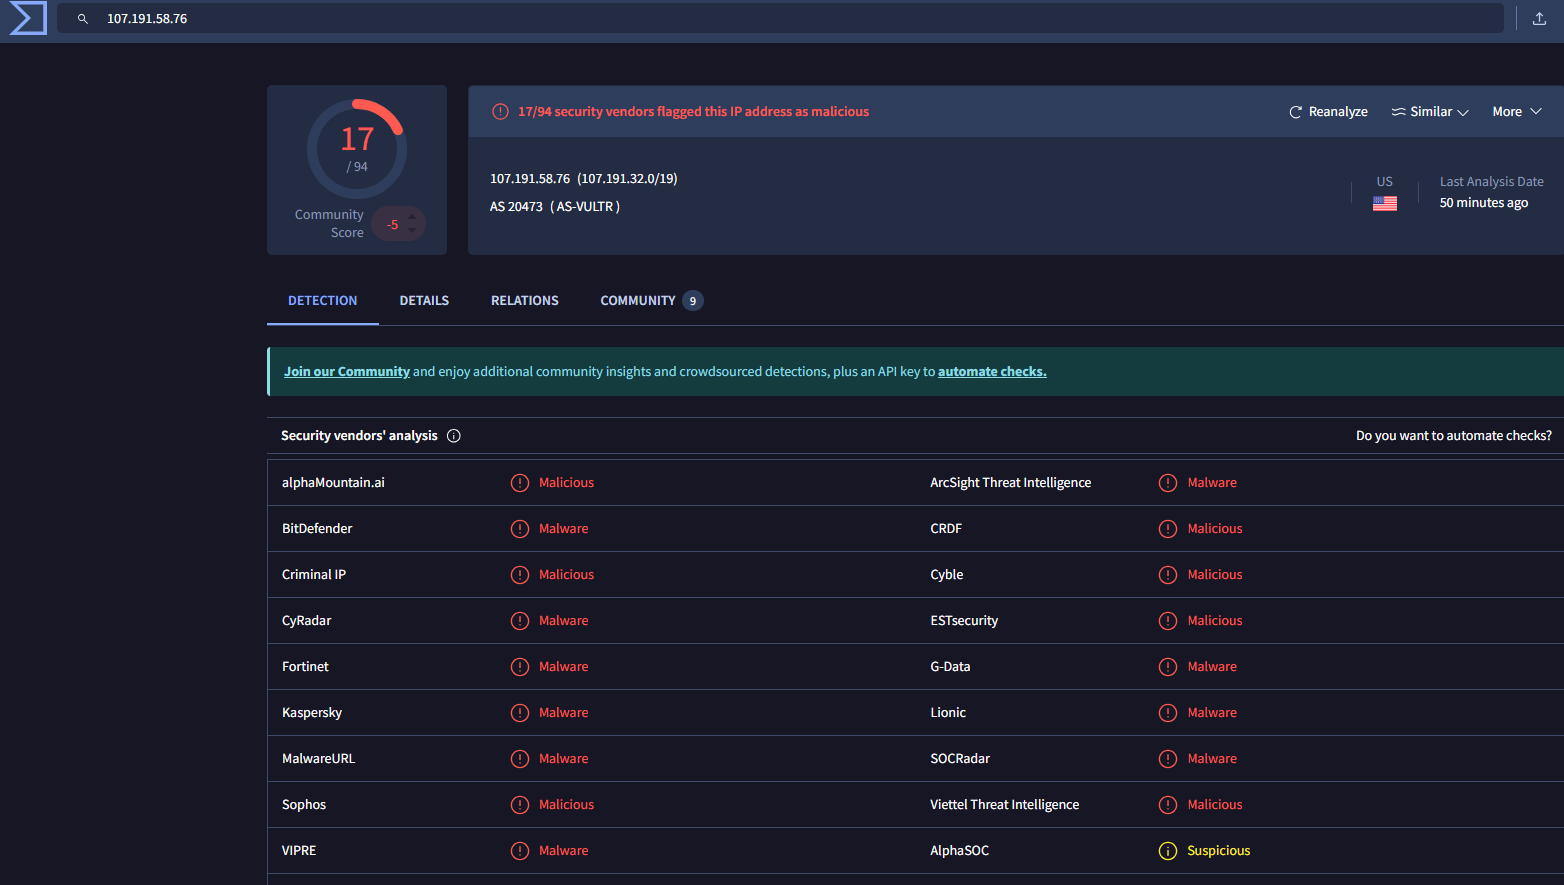
Task: Click the alert icon in CRDF row
Action: pyautogui.click(x=1168, y=529)
